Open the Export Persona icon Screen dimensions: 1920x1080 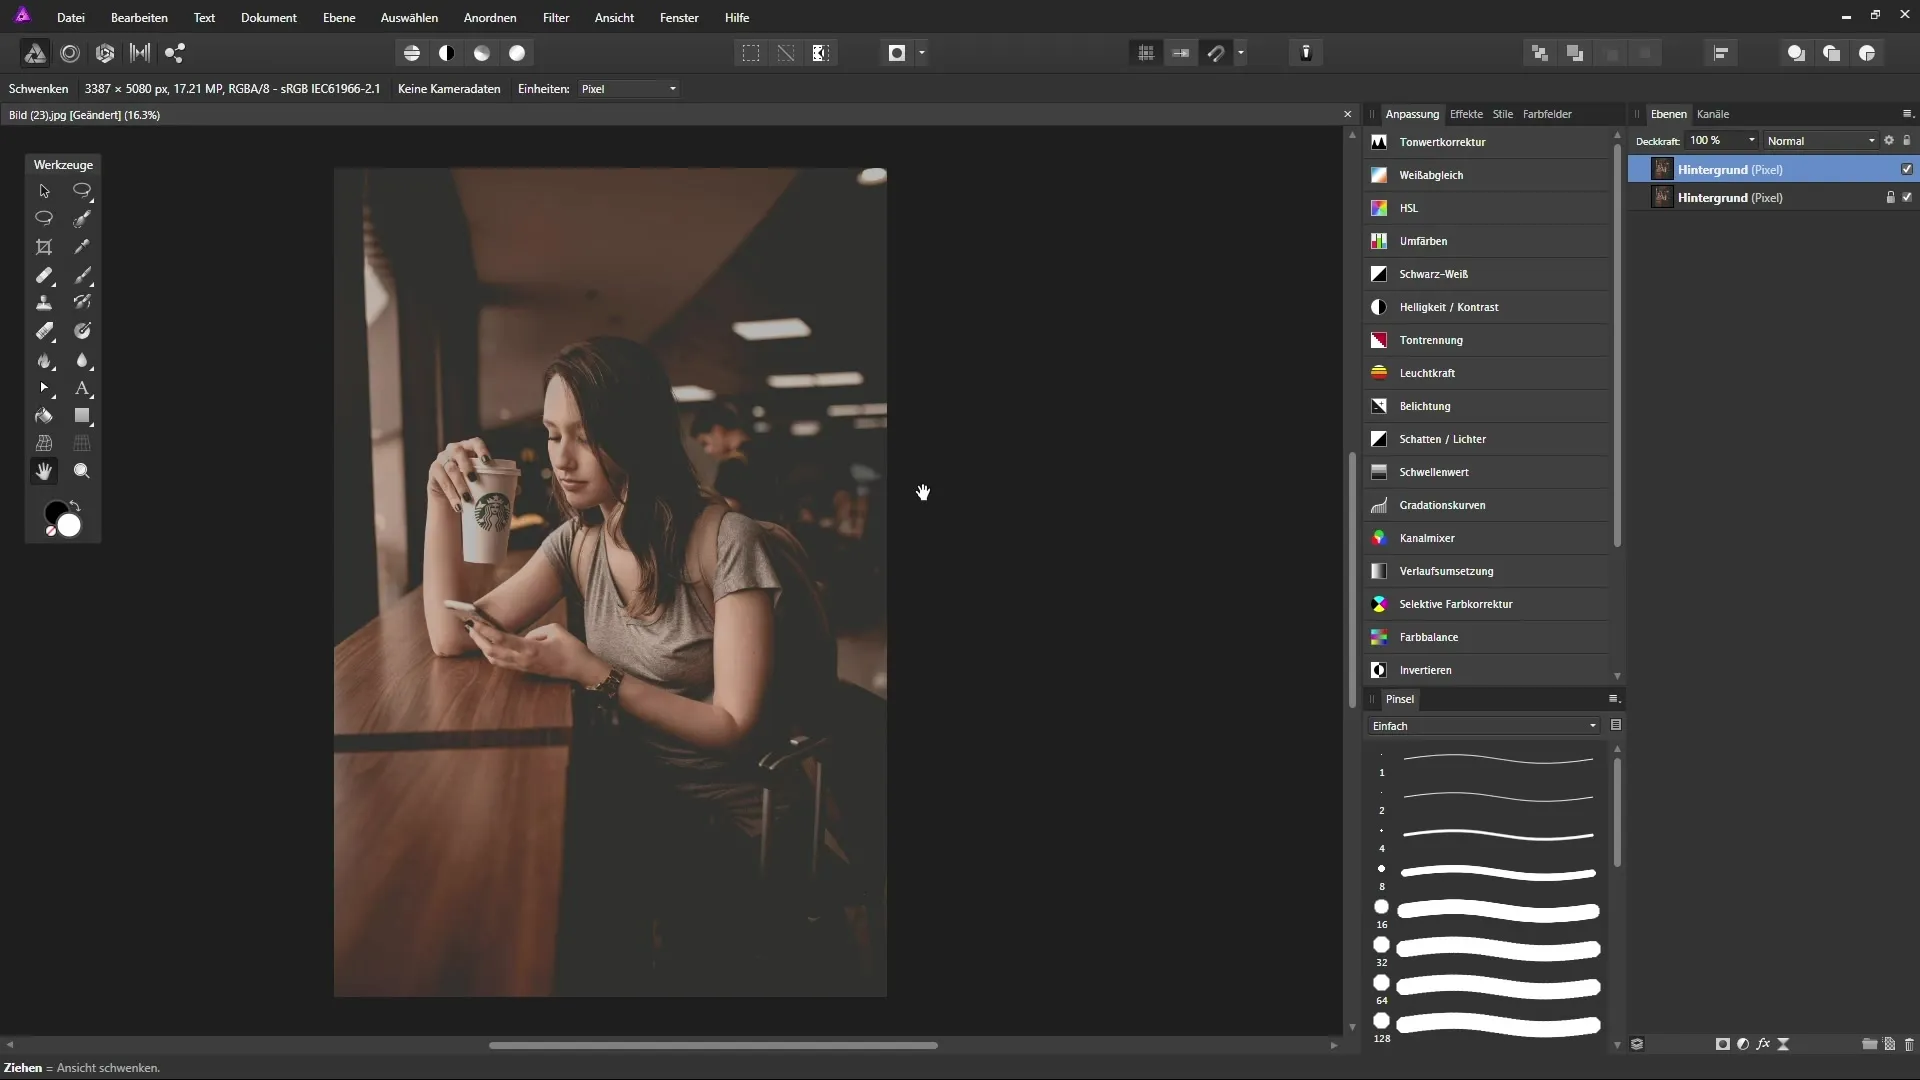175,53
